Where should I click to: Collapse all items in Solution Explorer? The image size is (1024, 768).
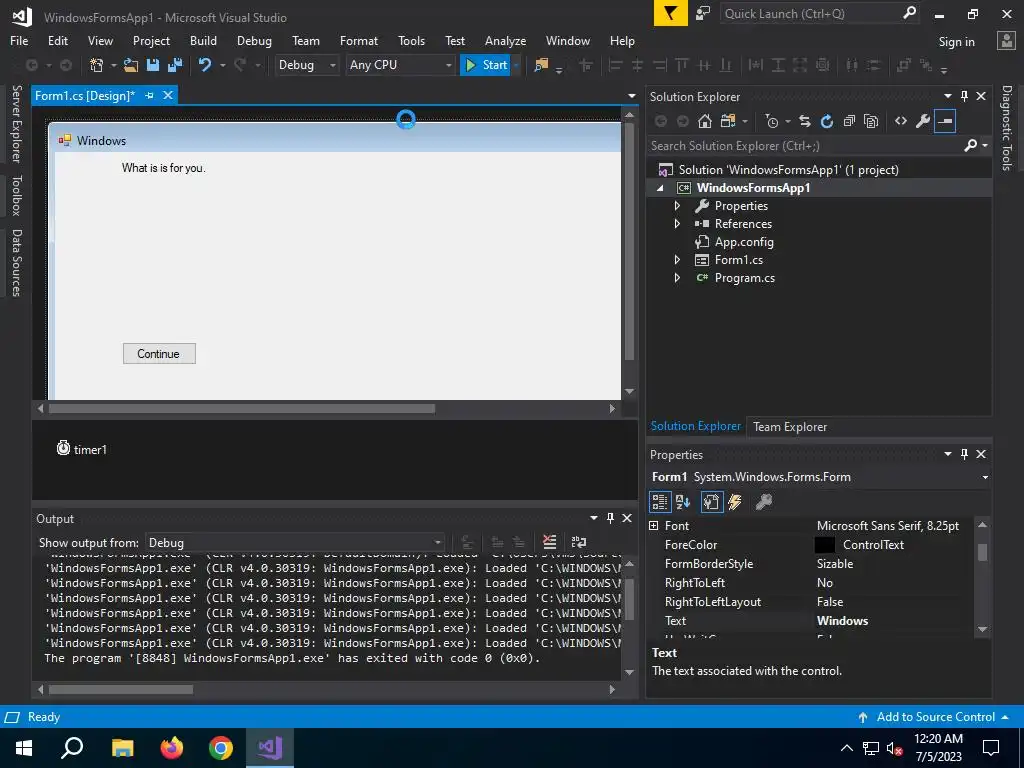click(849, 121)
